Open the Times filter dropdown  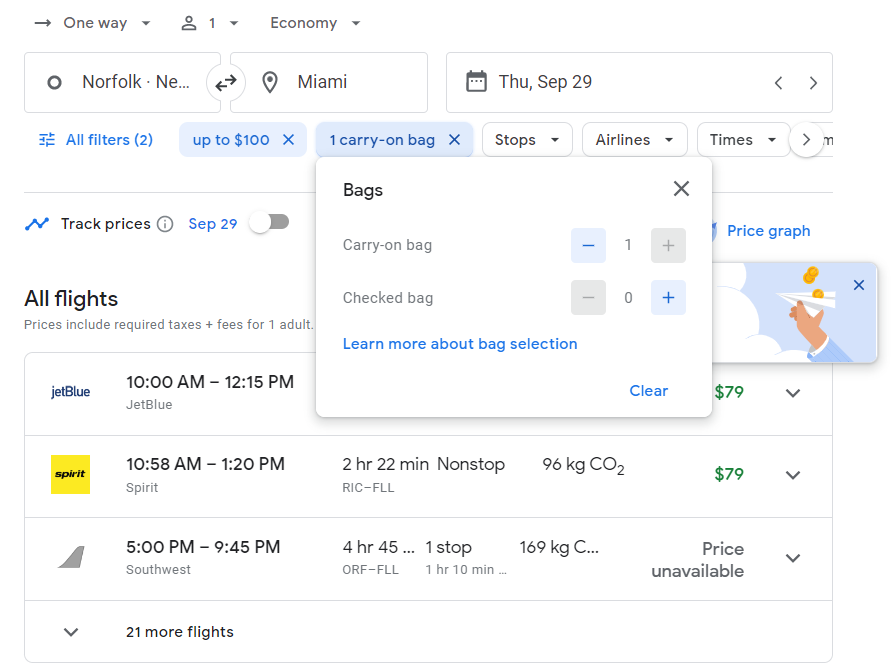click(x=743, y=140)
